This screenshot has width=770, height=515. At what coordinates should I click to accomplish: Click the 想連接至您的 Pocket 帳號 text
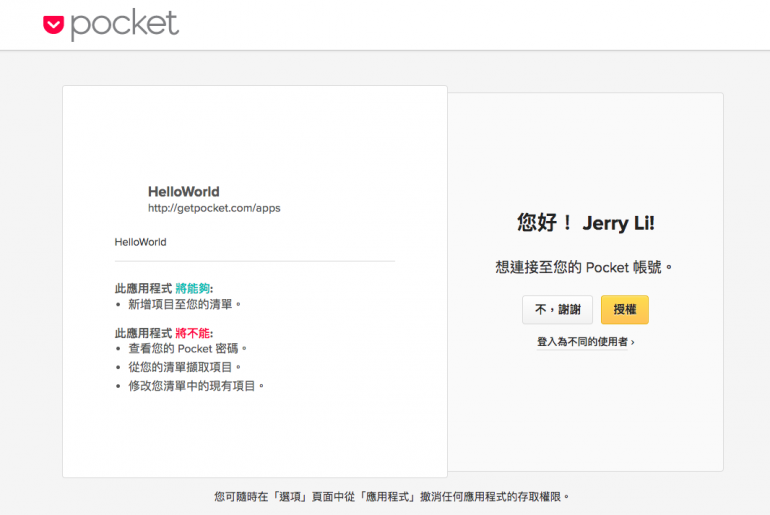583,268
